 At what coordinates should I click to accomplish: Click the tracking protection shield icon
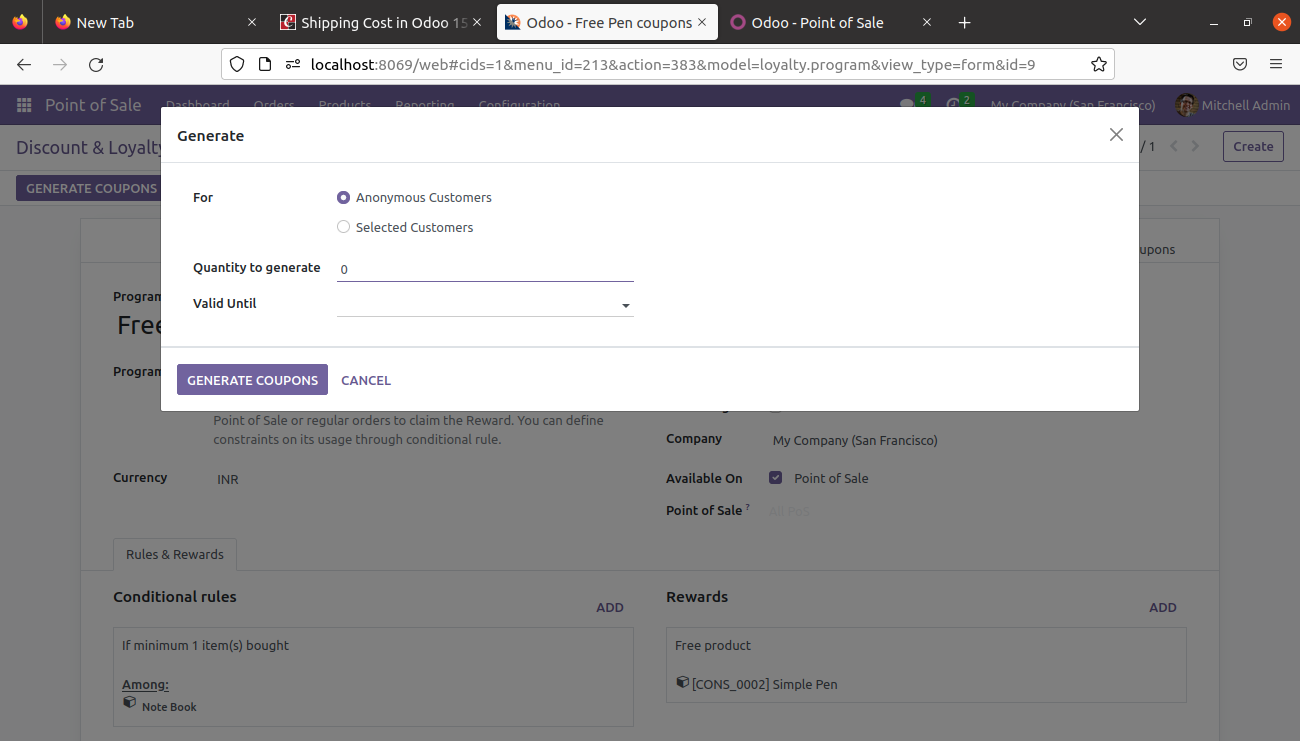tap(237, 64)
